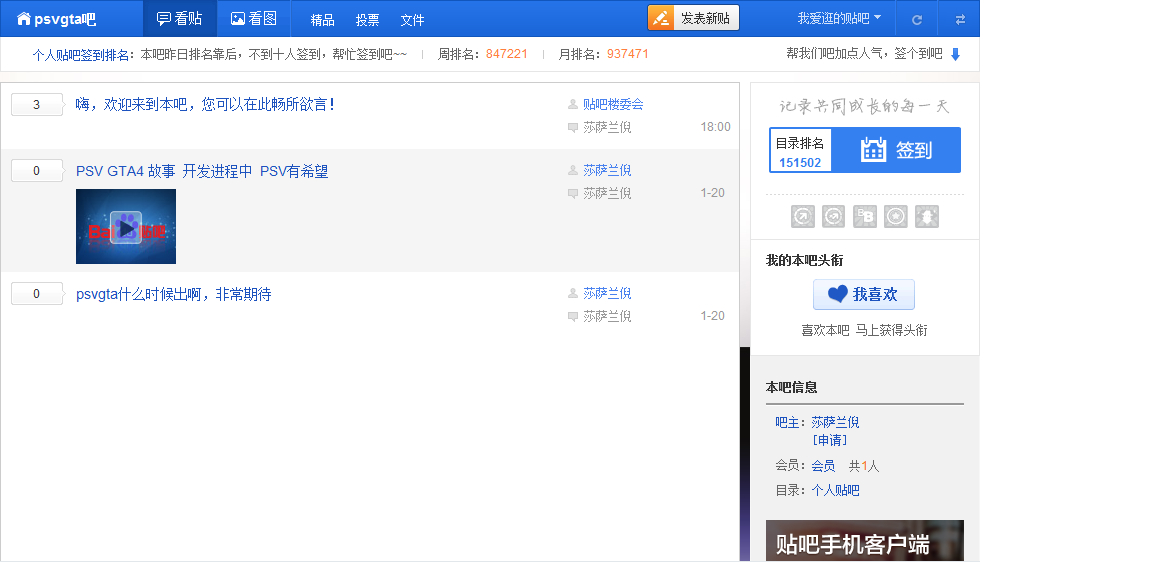The width and height of the screenshot is (1170, 562).
Task: Click the 贴吧手机客户端 banner
Action: (864, 540)
